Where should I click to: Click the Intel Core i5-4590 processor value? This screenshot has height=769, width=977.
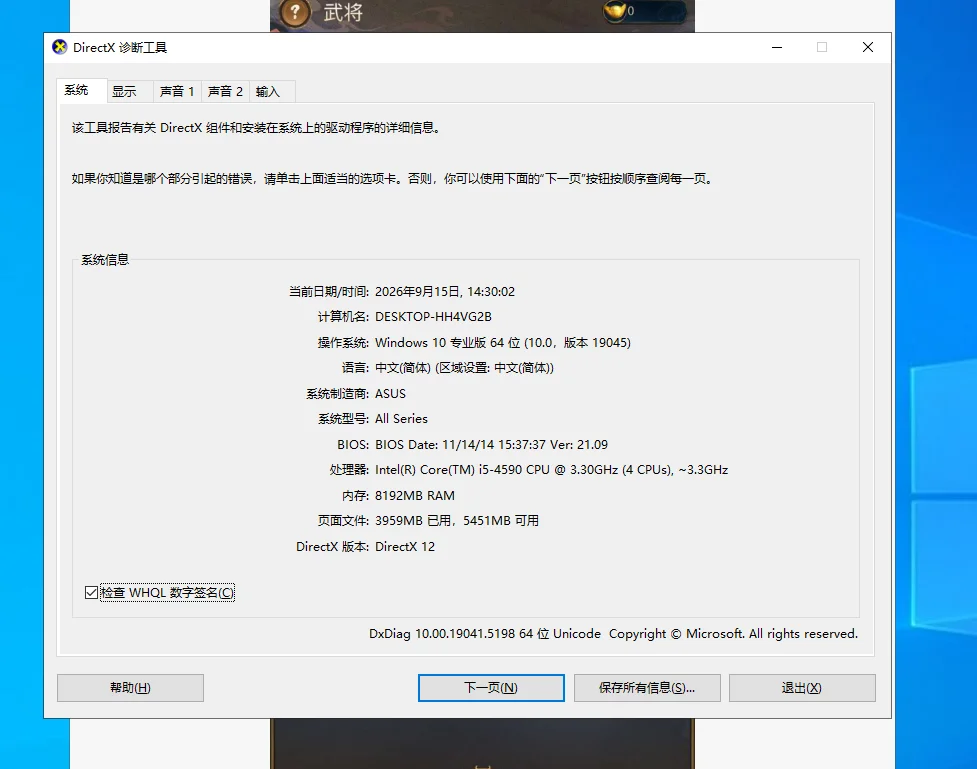coord(551,470)
